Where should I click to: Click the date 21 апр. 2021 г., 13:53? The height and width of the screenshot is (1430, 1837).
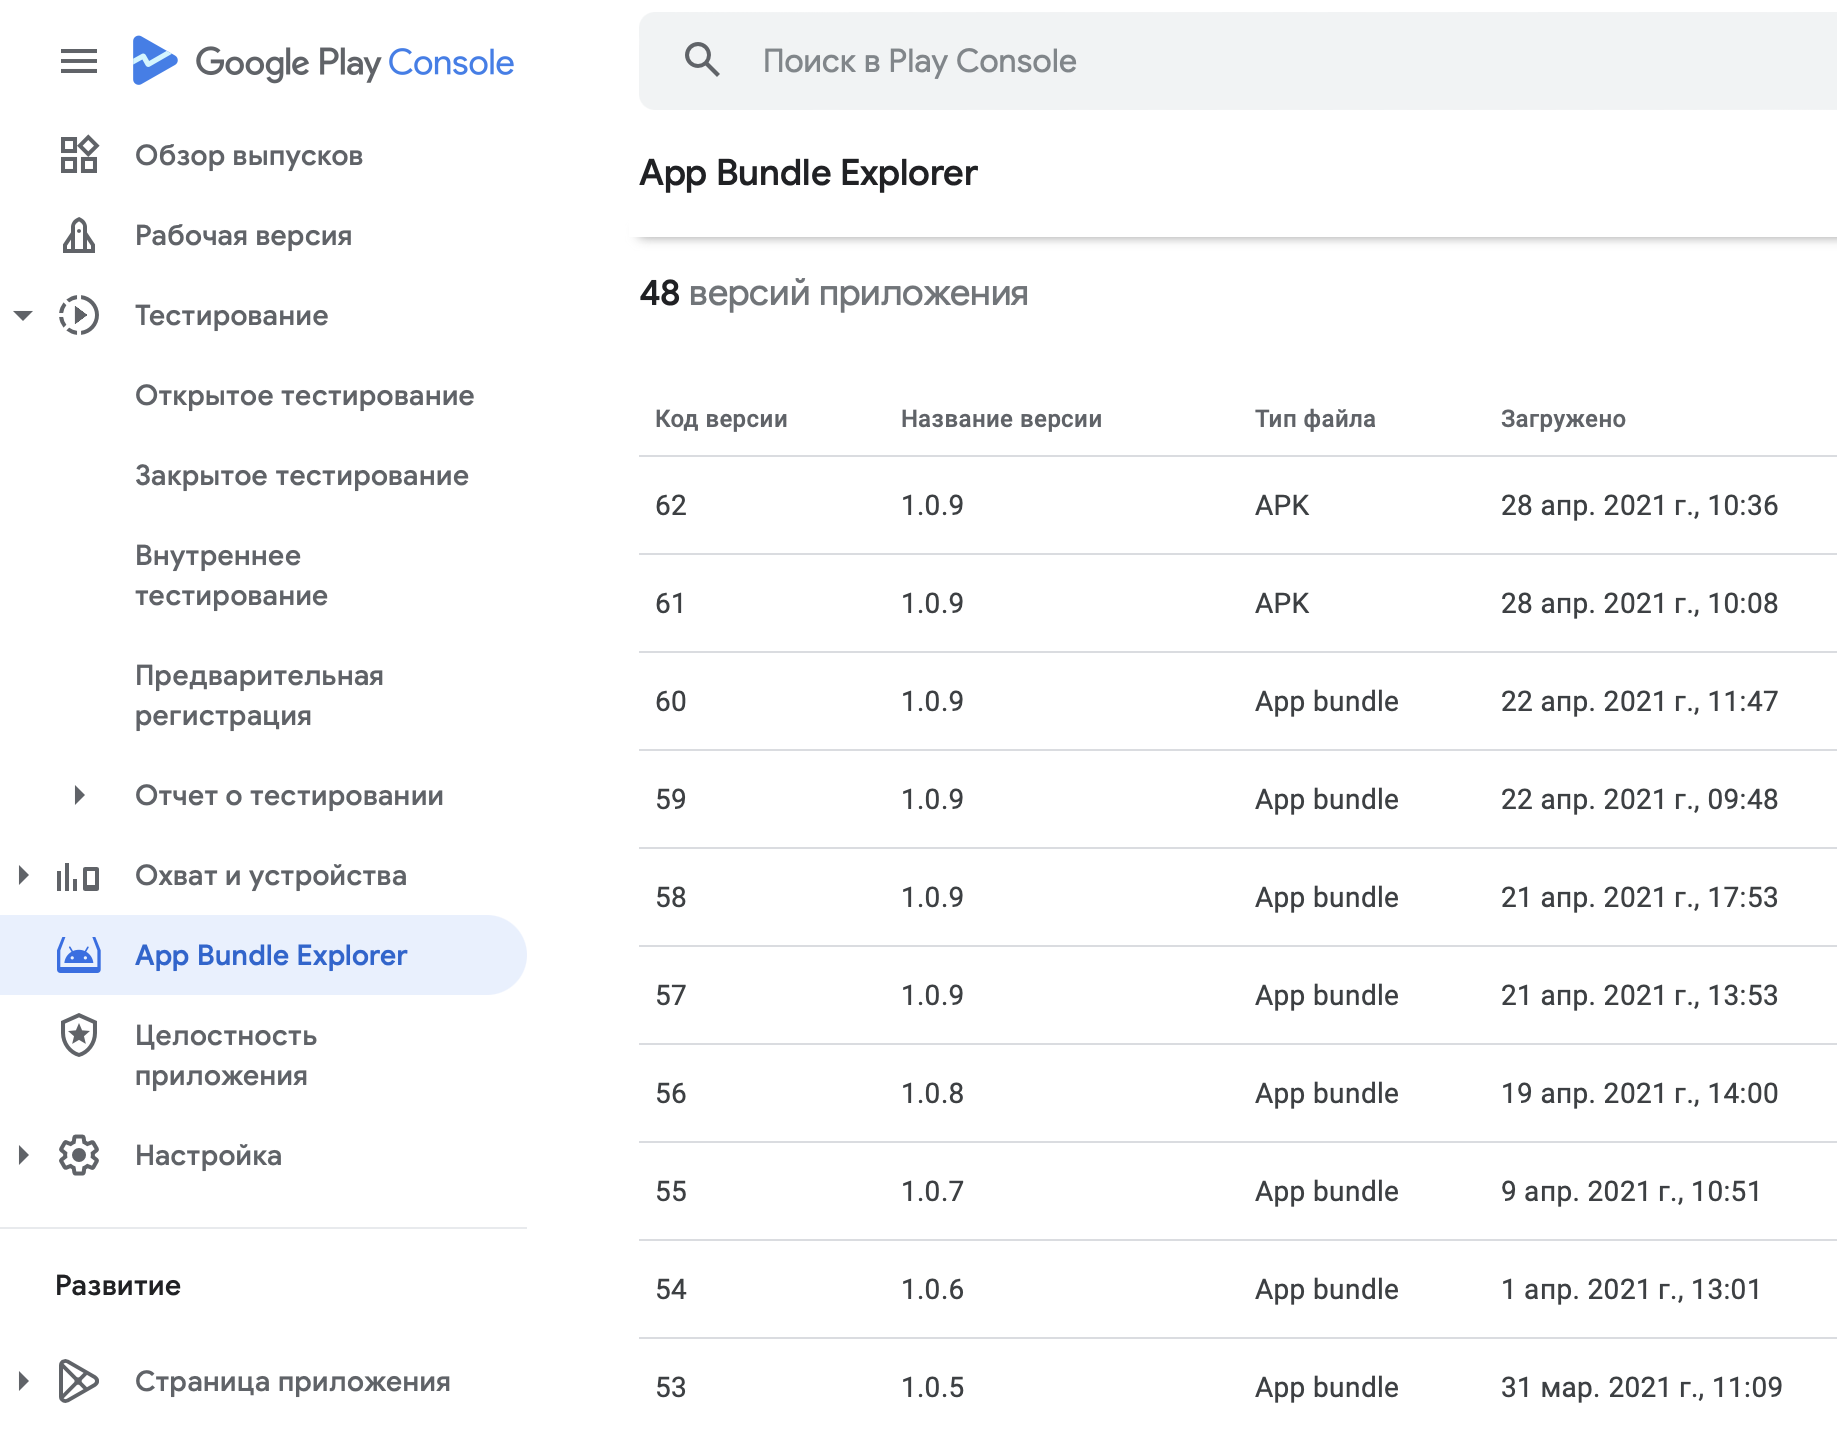[1639, 995]
